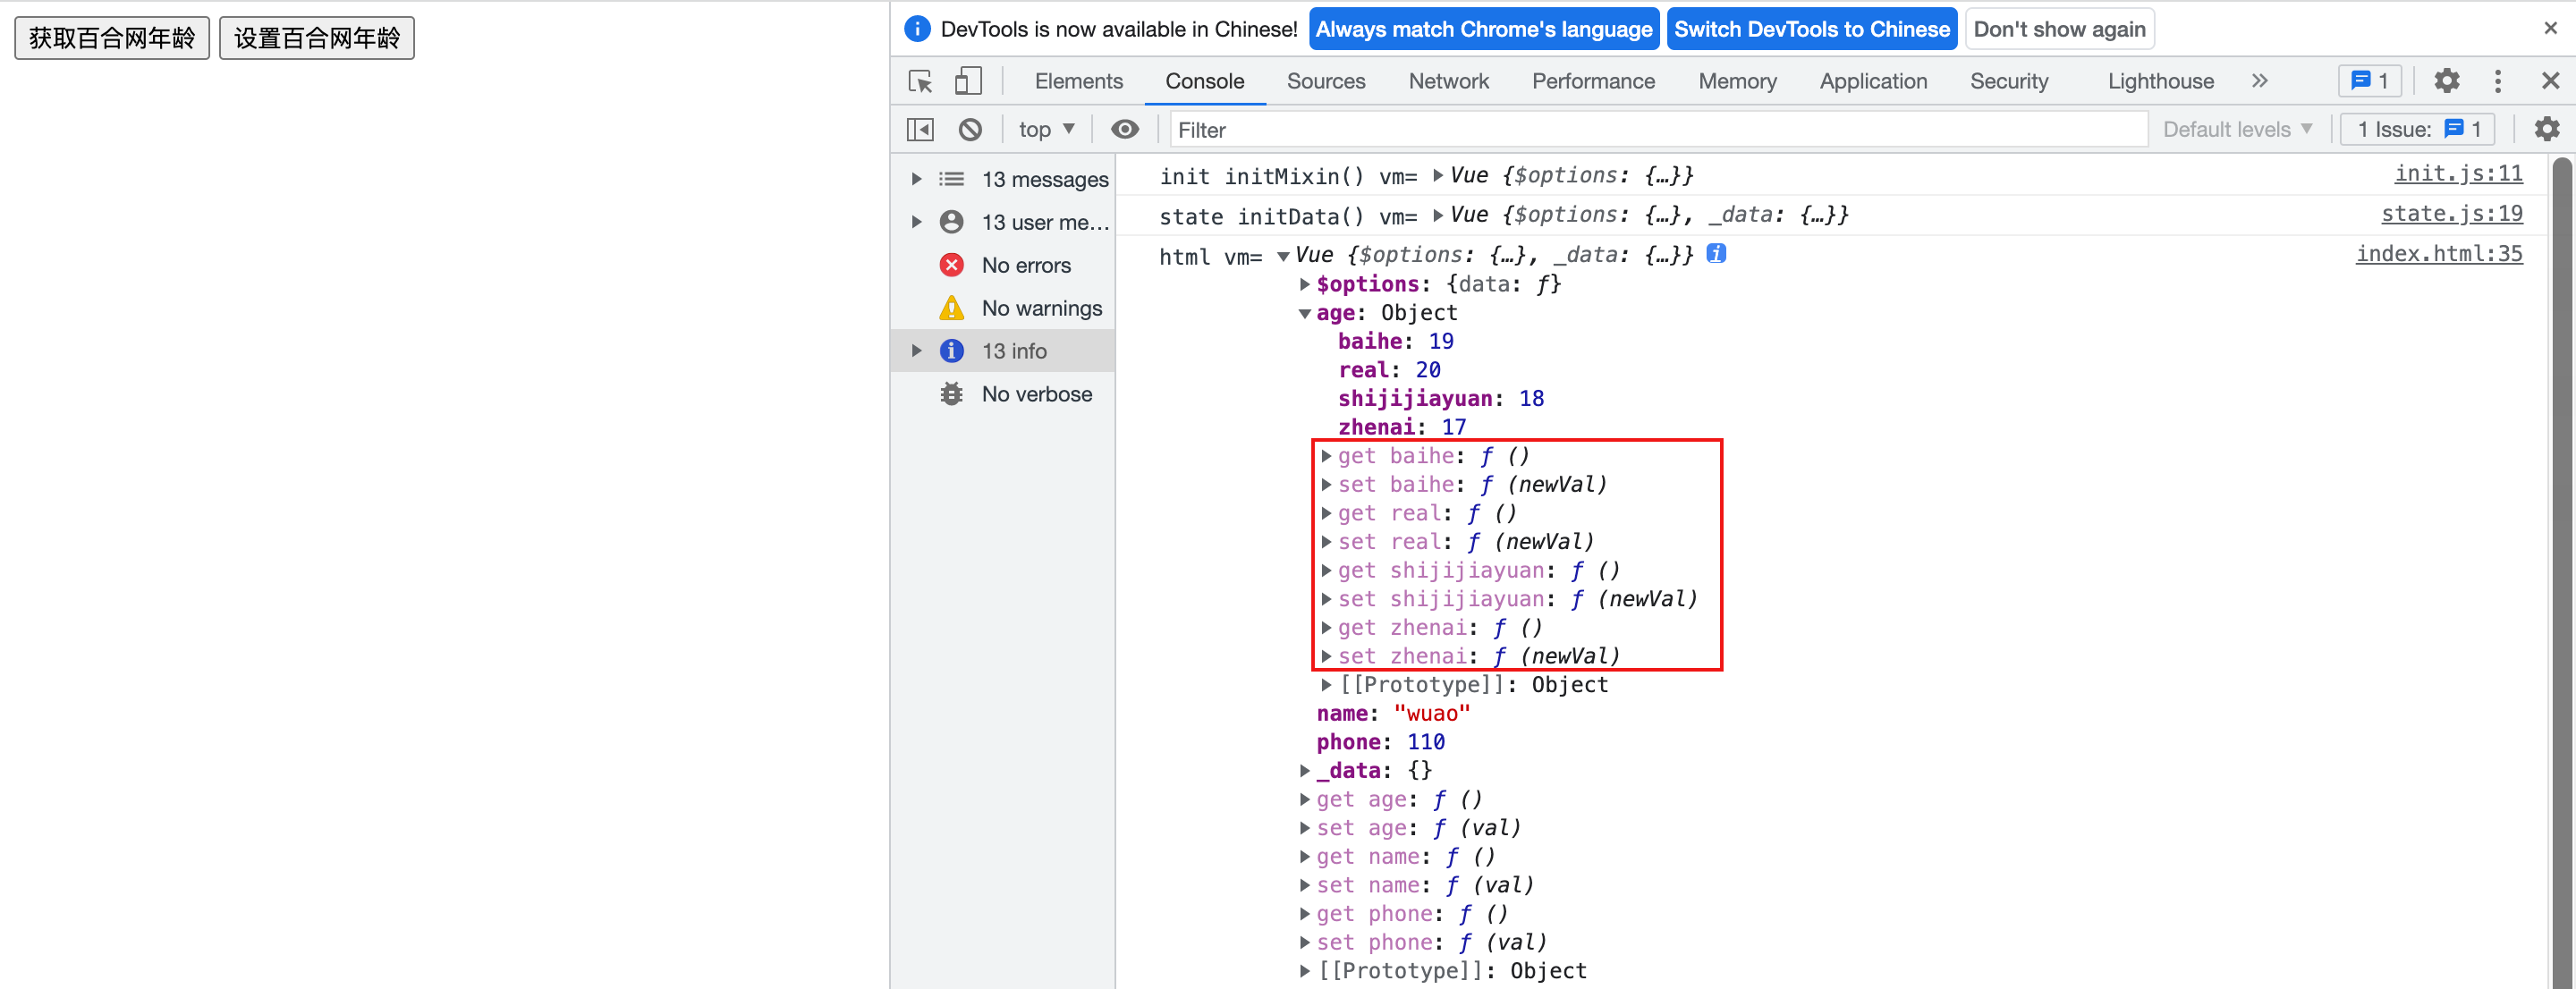
Task: Select the Console tab
Action: pos(1204,81)
